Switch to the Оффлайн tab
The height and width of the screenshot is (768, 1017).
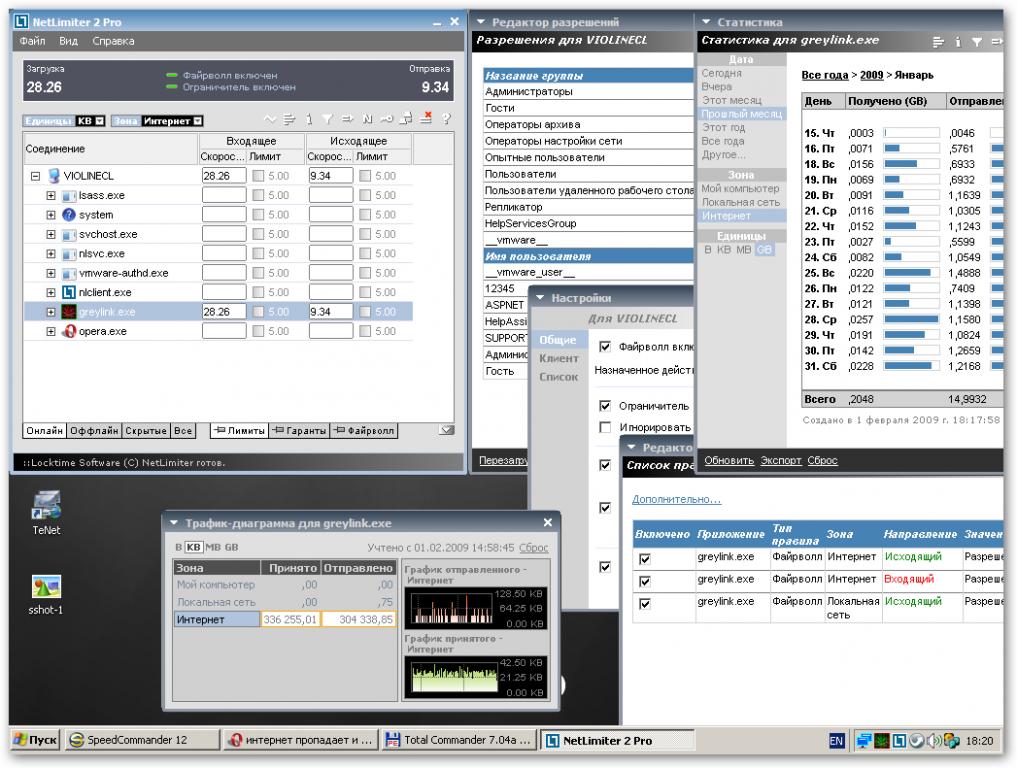point(94,431)
